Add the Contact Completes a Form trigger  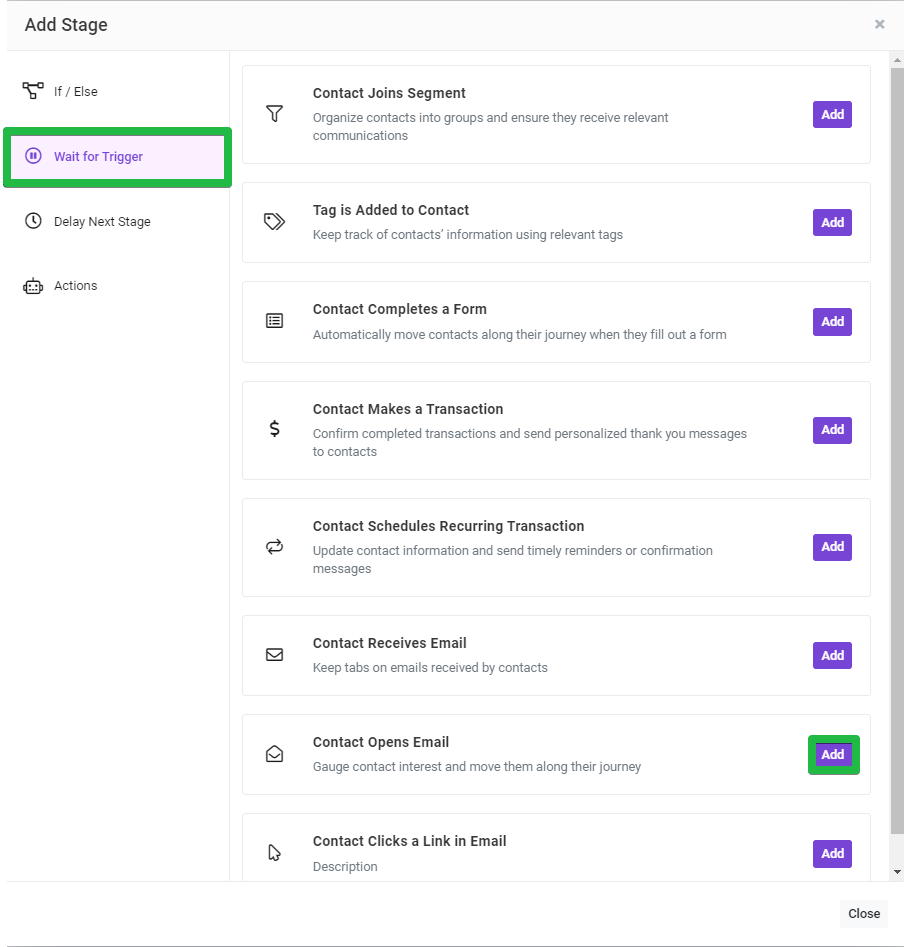coord(832,321)
